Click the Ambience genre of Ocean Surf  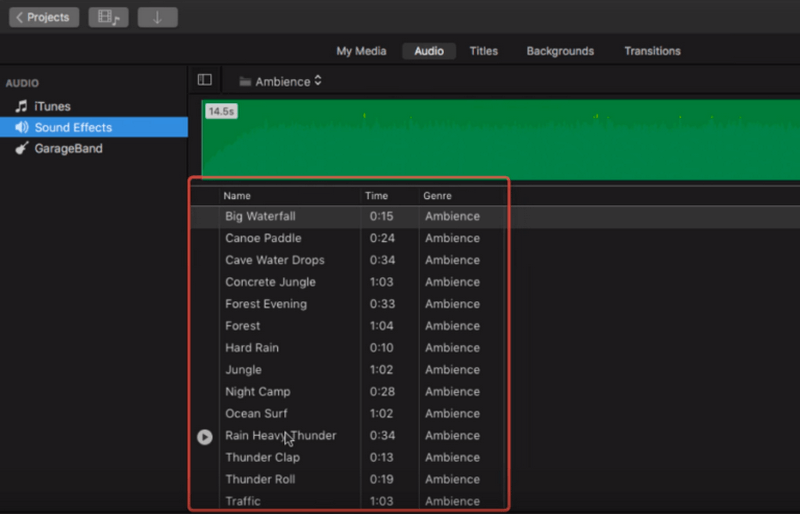453,414
